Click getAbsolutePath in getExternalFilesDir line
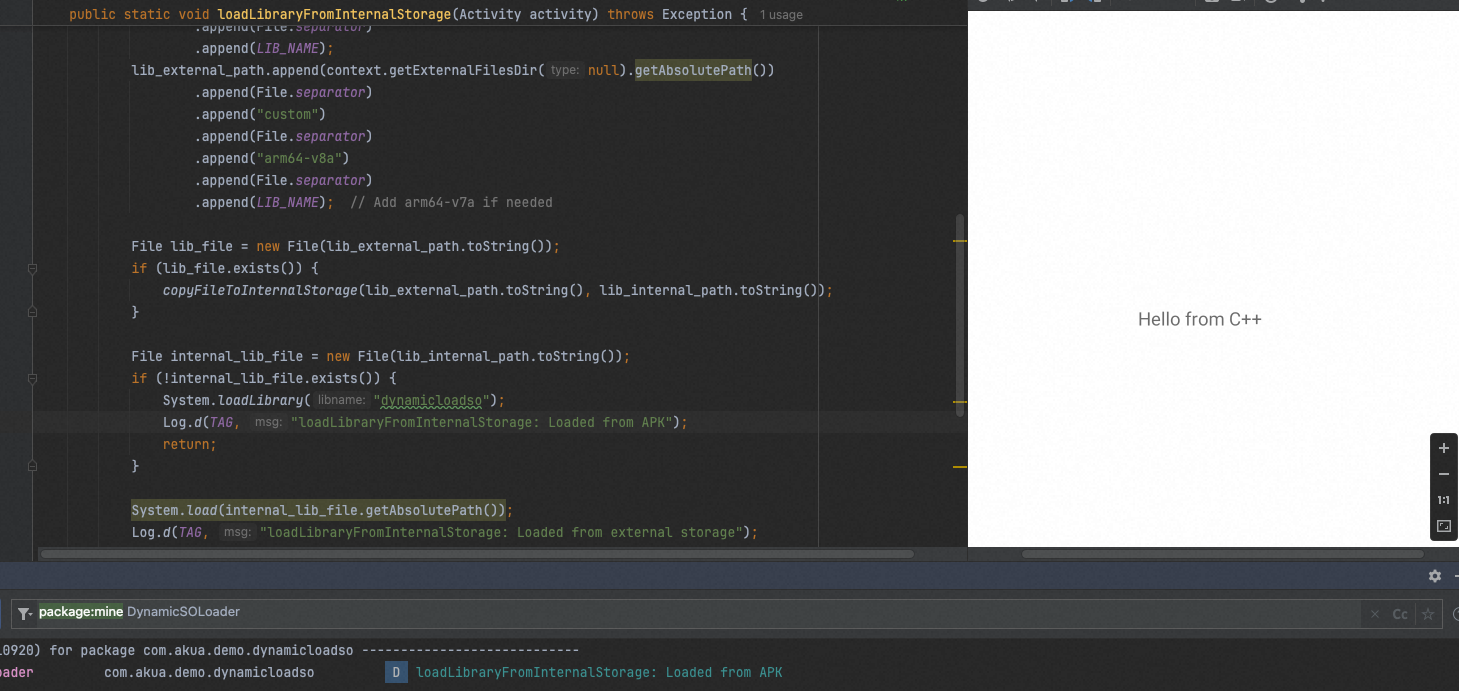 (x=693, y=70)
